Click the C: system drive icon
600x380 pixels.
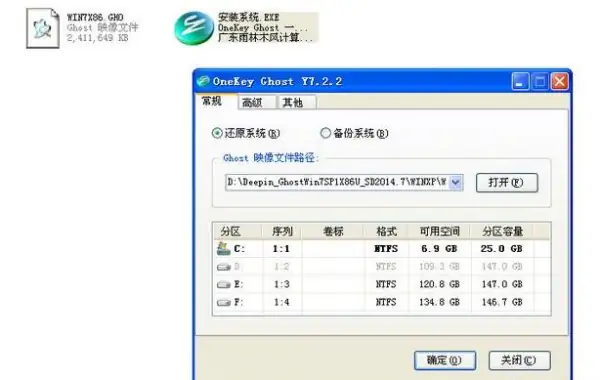tap(223, 249)
